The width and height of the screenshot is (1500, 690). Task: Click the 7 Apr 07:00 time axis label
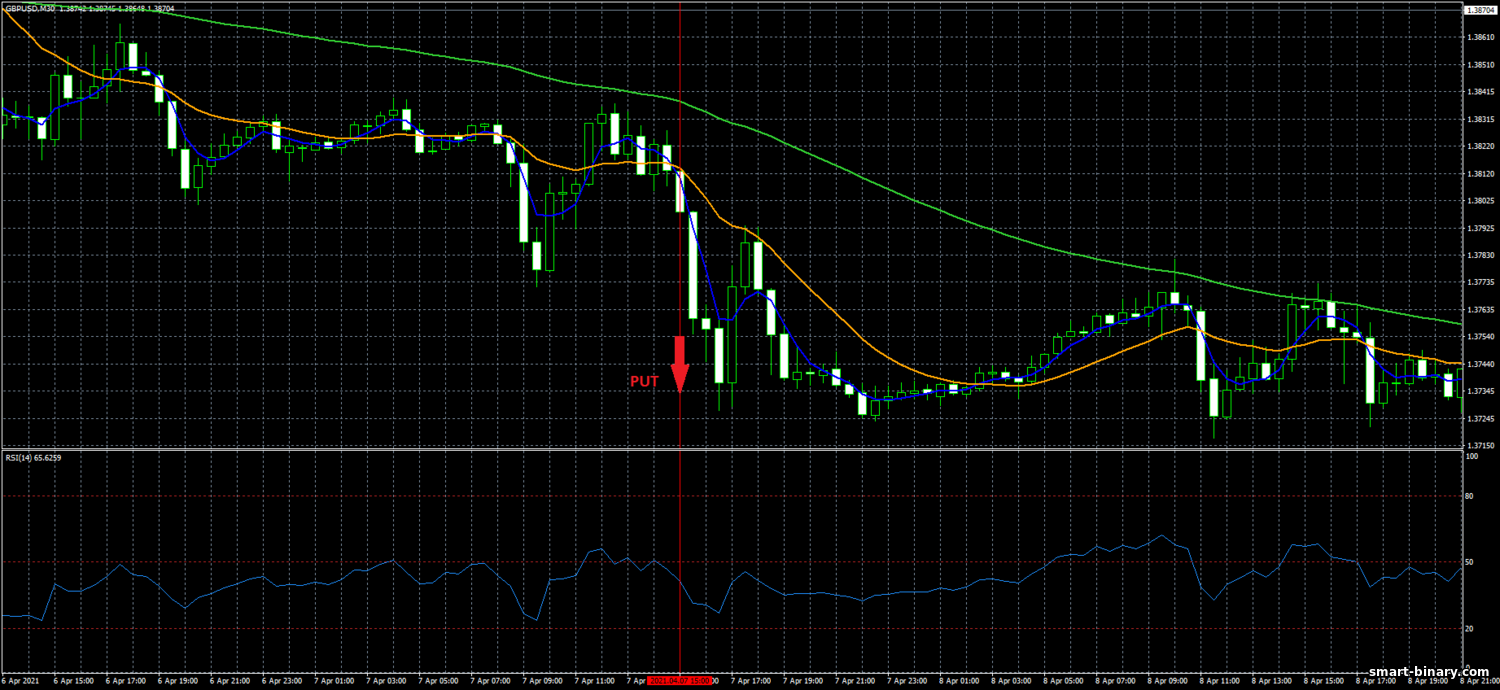(491, 680)
